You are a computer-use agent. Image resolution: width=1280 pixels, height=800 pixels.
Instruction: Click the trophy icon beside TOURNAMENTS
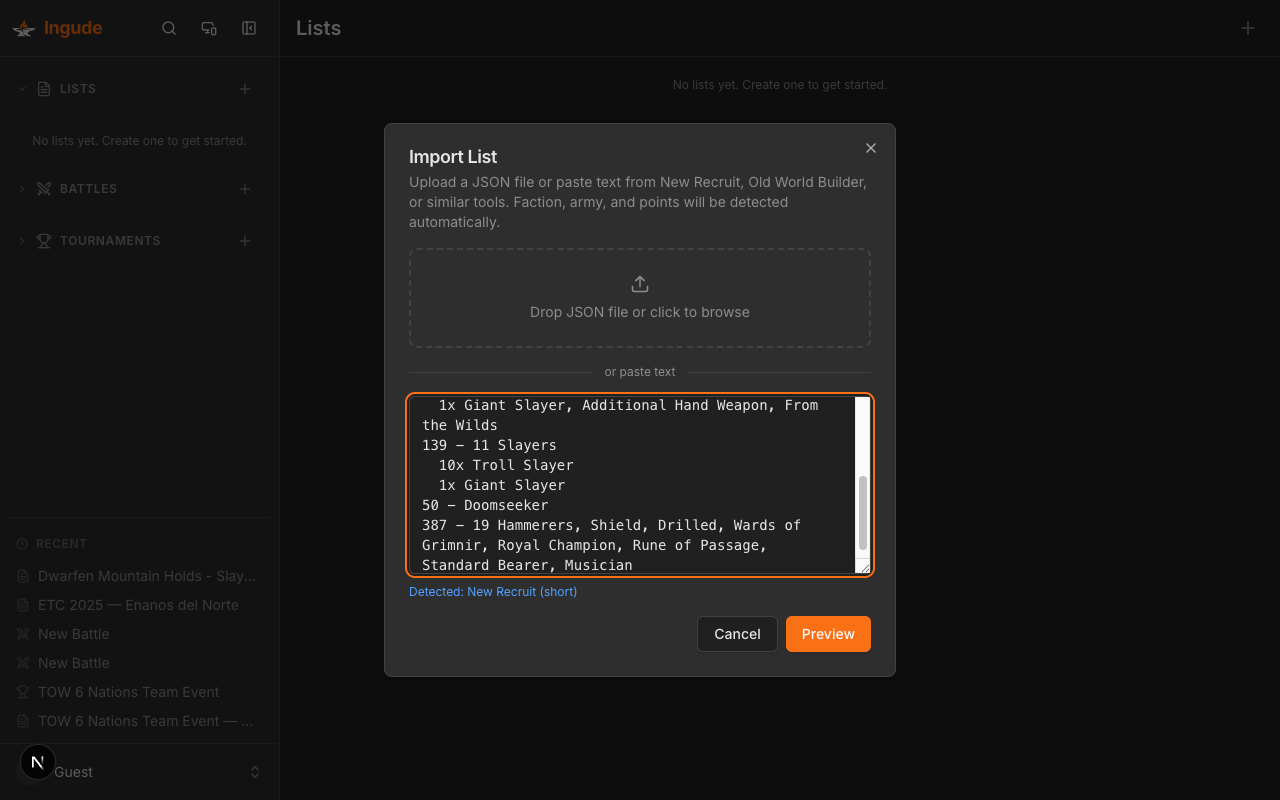tap(43, 240)
